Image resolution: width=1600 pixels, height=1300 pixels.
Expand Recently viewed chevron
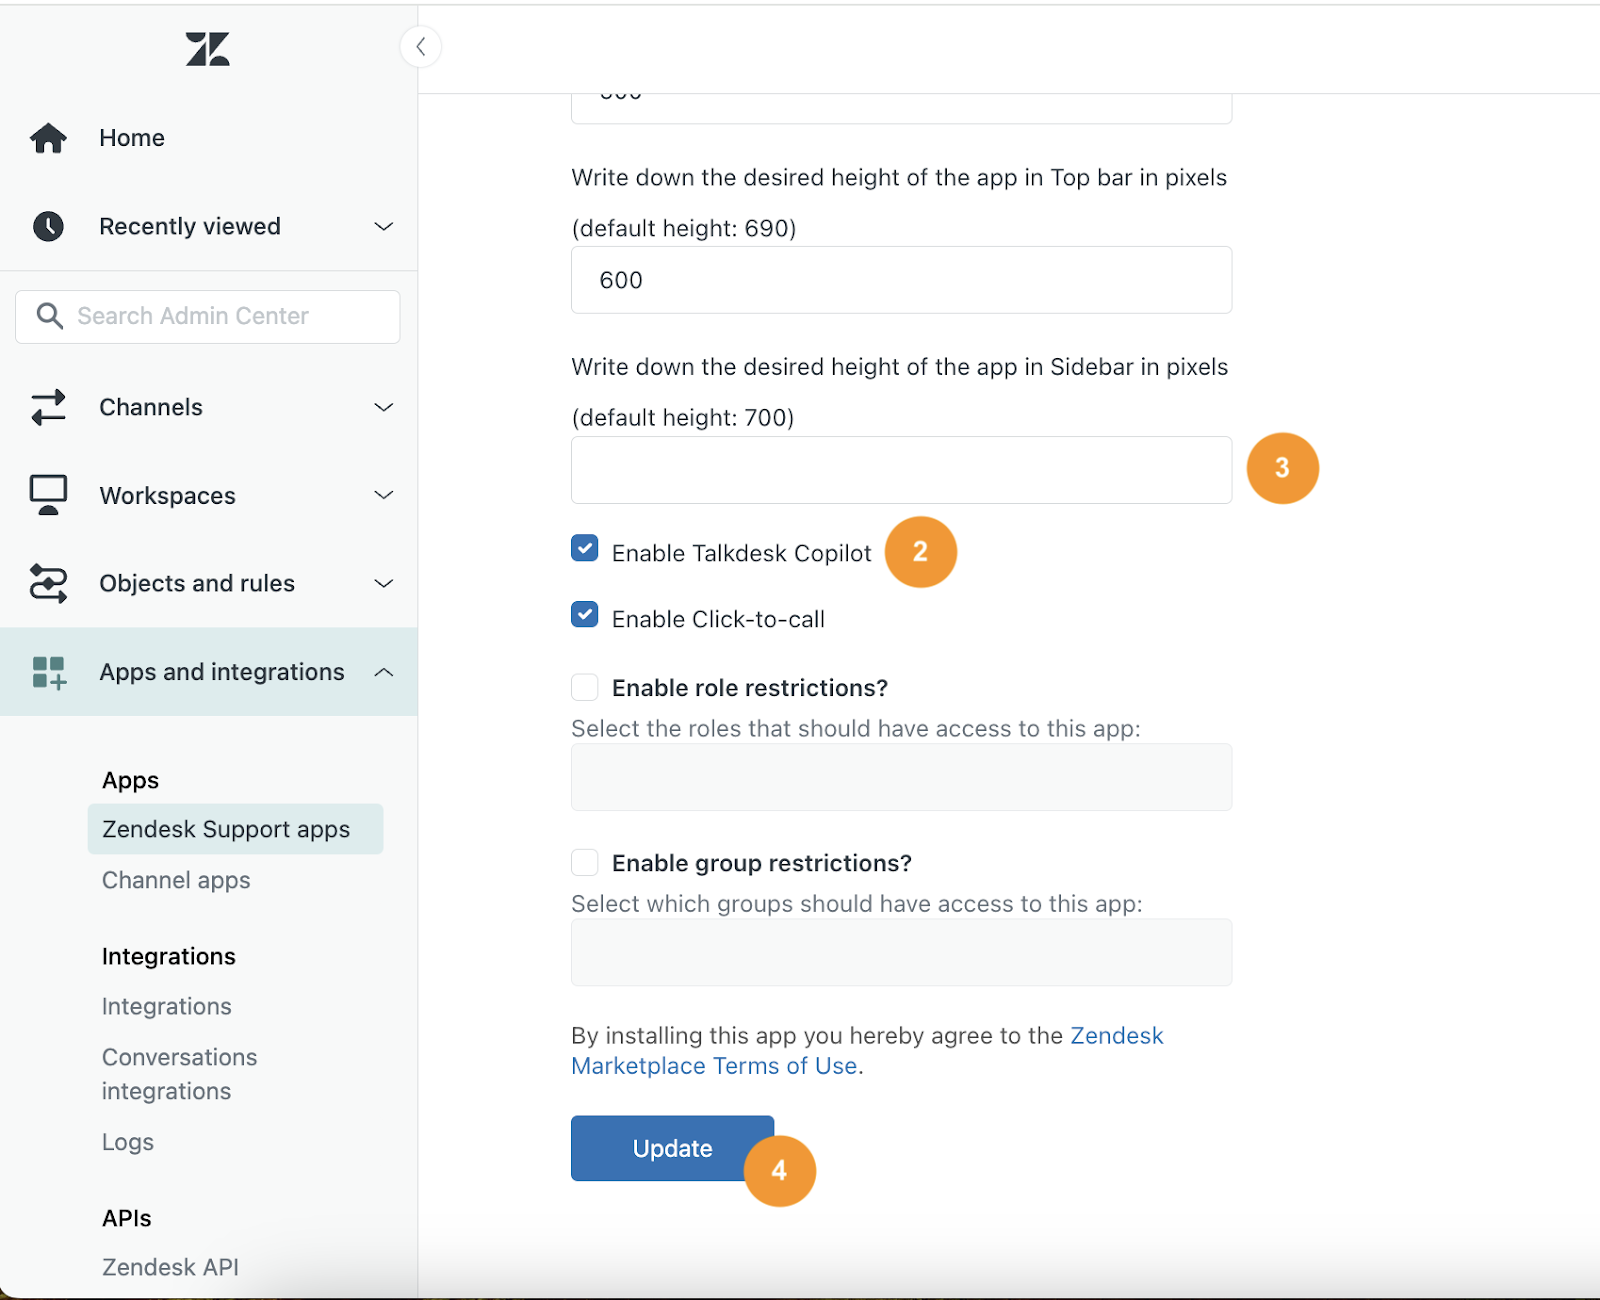tap(384, 226)
